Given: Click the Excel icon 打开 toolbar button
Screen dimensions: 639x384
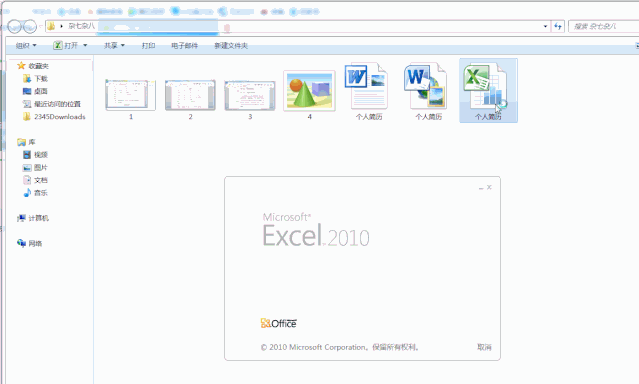Looking at the screenshot, I should (x=66, y=46).
